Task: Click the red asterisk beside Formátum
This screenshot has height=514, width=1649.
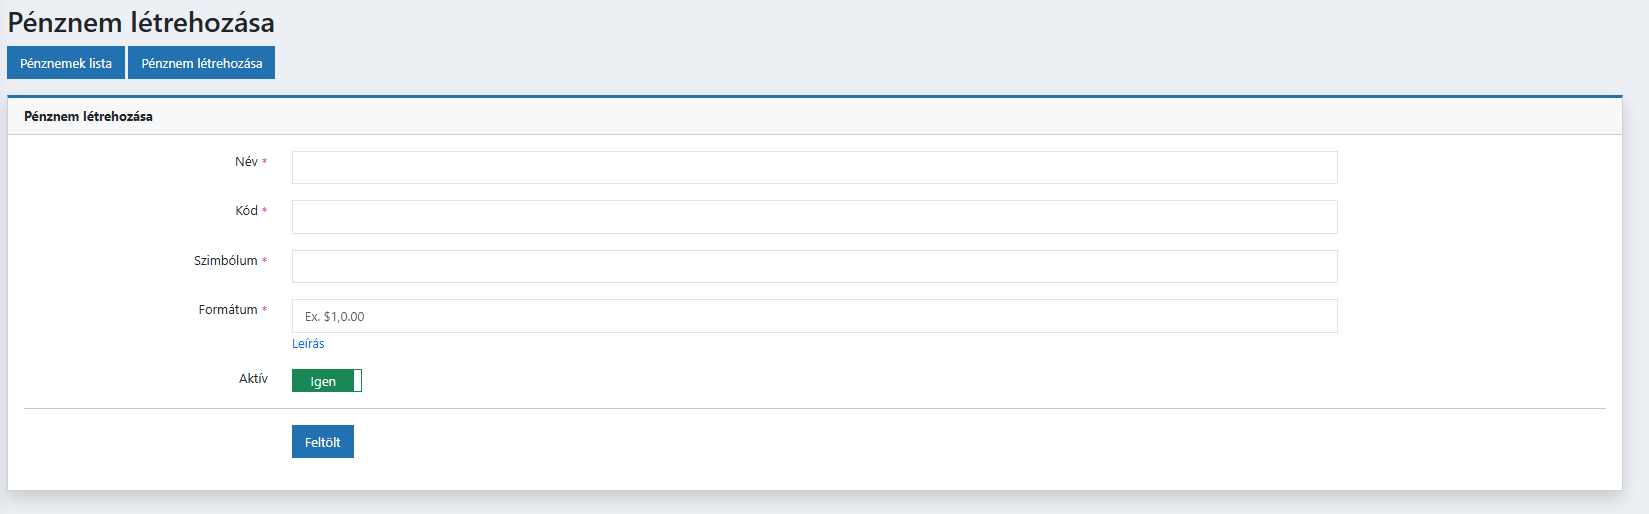Action: (264, 310)
